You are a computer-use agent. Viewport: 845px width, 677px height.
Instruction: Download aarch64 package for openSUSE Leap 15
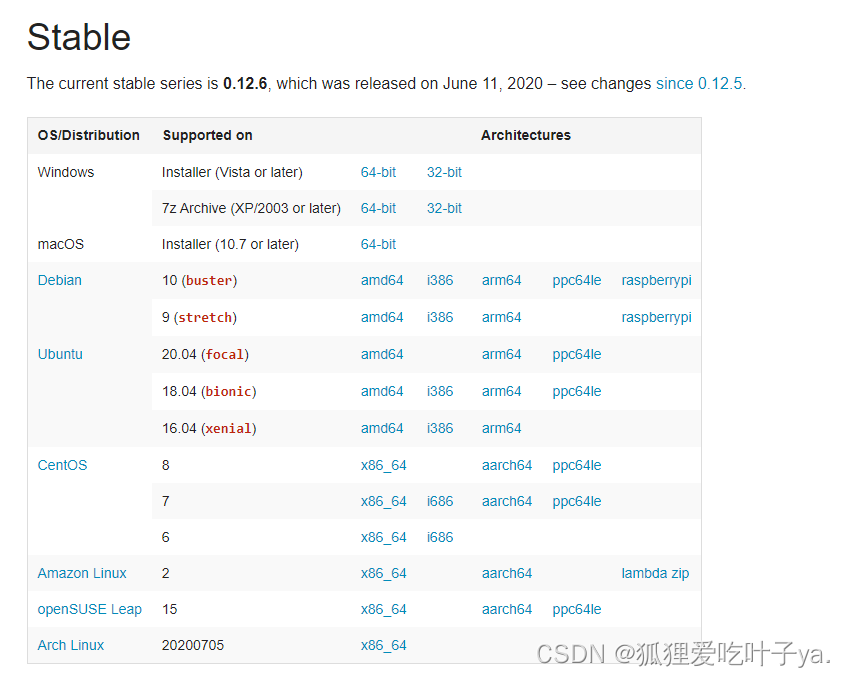click(507, 610)
